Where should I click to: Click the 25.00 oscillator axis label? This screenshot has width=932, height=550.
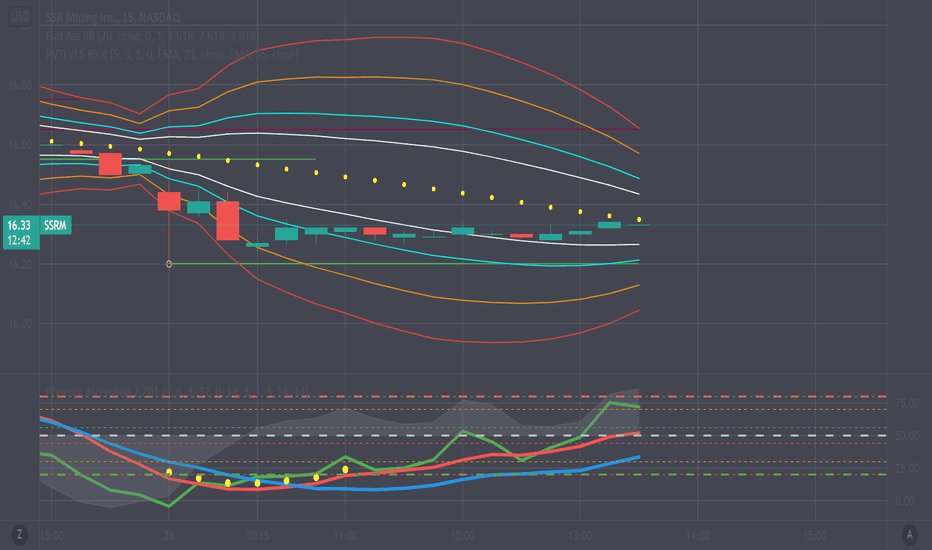click(x=907, y=469)
